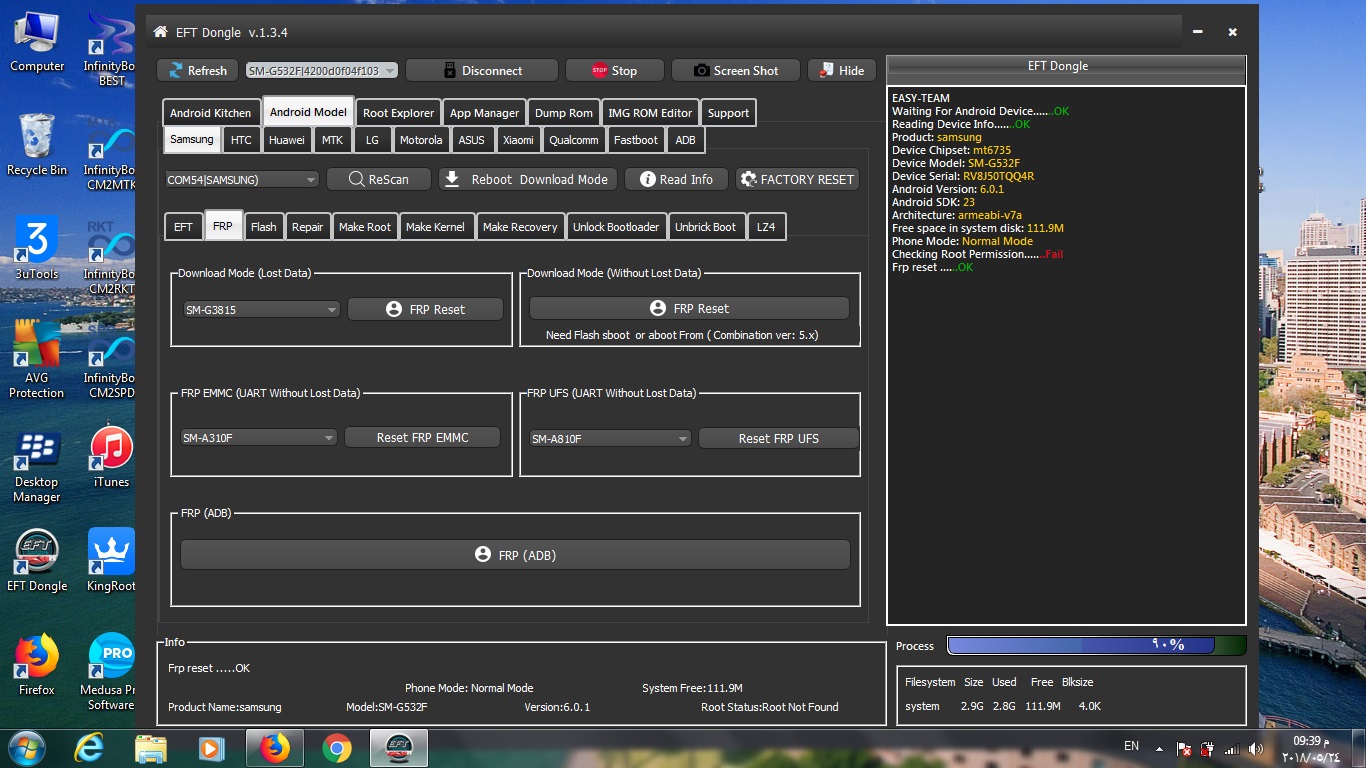Image resolution: width=1366 pixels, height=768 pixels.
Task: Switch to the Android Kitchen tab
Action: 211,113
